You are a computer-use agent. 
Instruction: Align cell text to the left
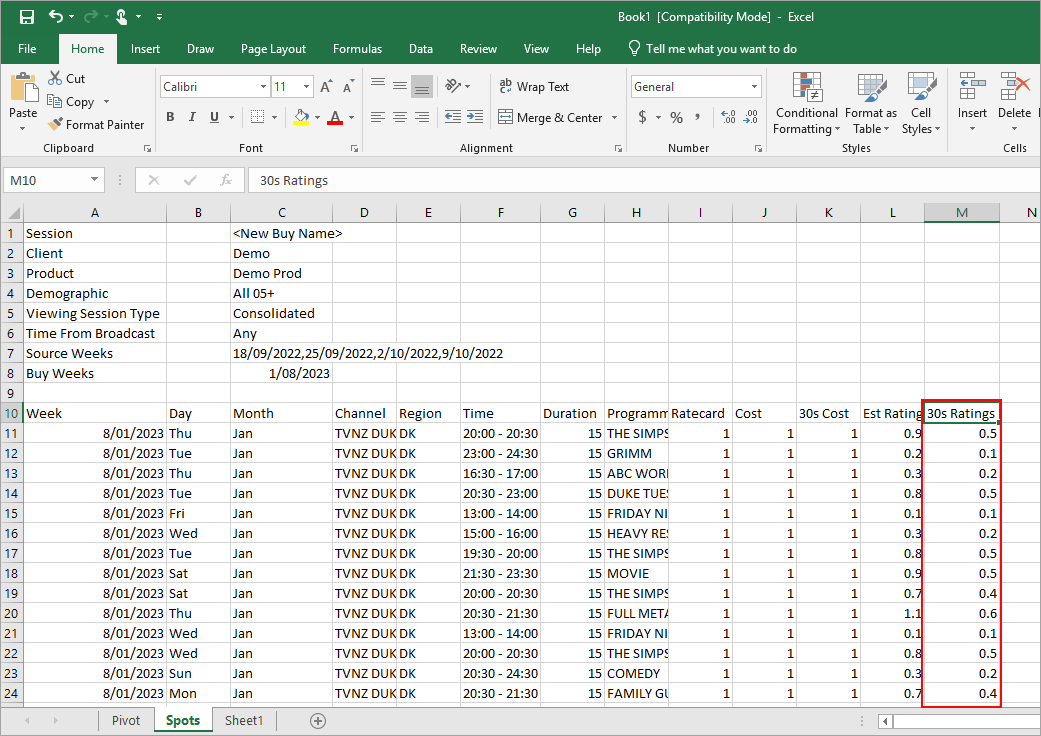[x=378, y=117]
